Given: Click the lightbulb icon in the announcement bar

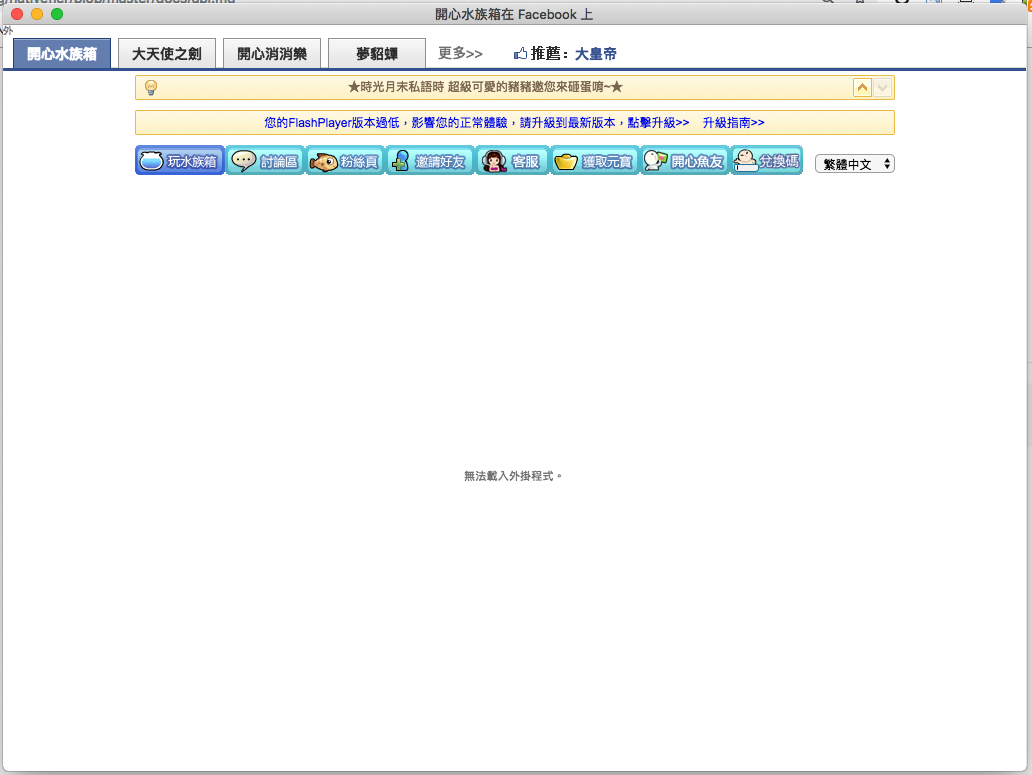Looking at the screenshot, I should [x=151, y=87].
